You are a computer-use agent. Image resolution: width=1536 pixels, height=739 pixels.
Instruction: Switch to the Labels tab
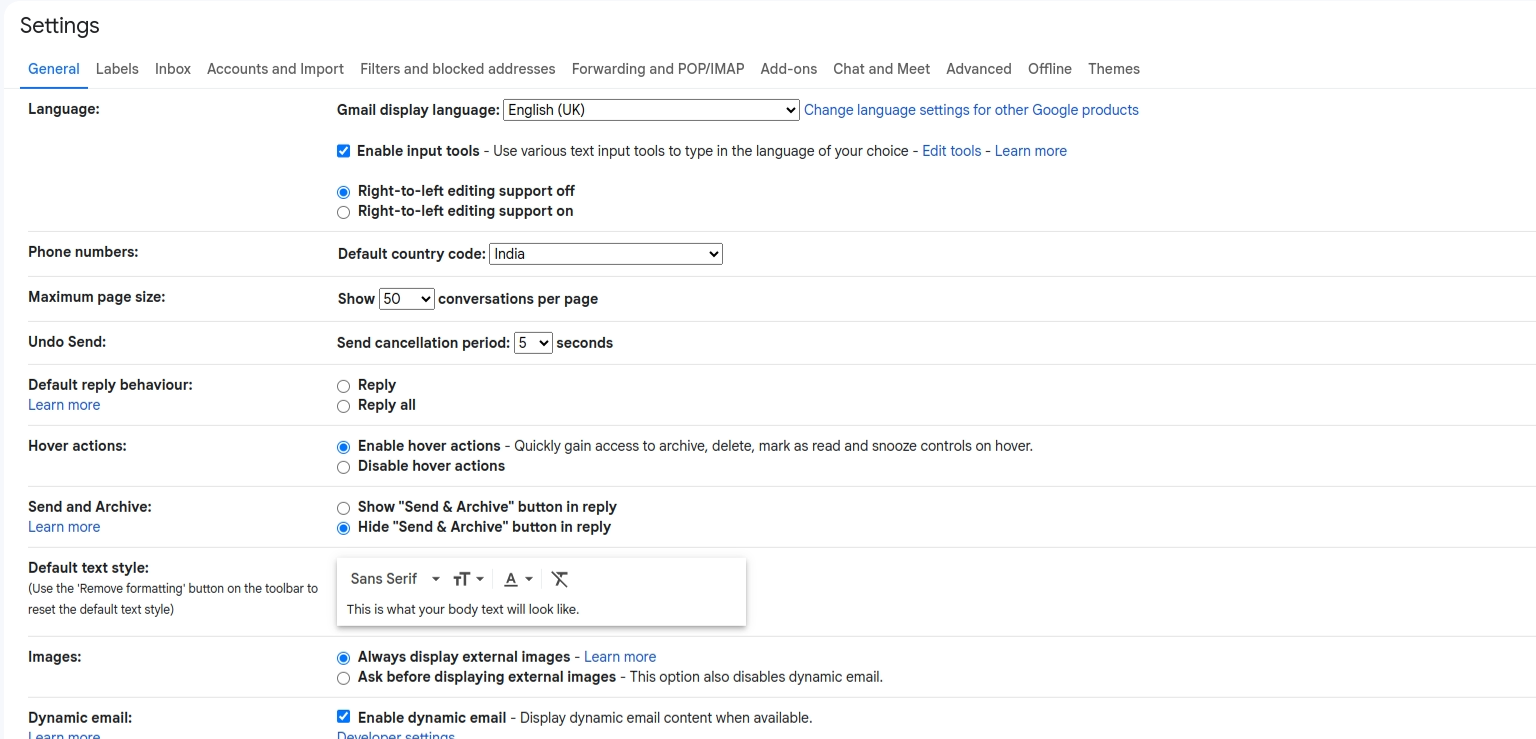(117, 69)
